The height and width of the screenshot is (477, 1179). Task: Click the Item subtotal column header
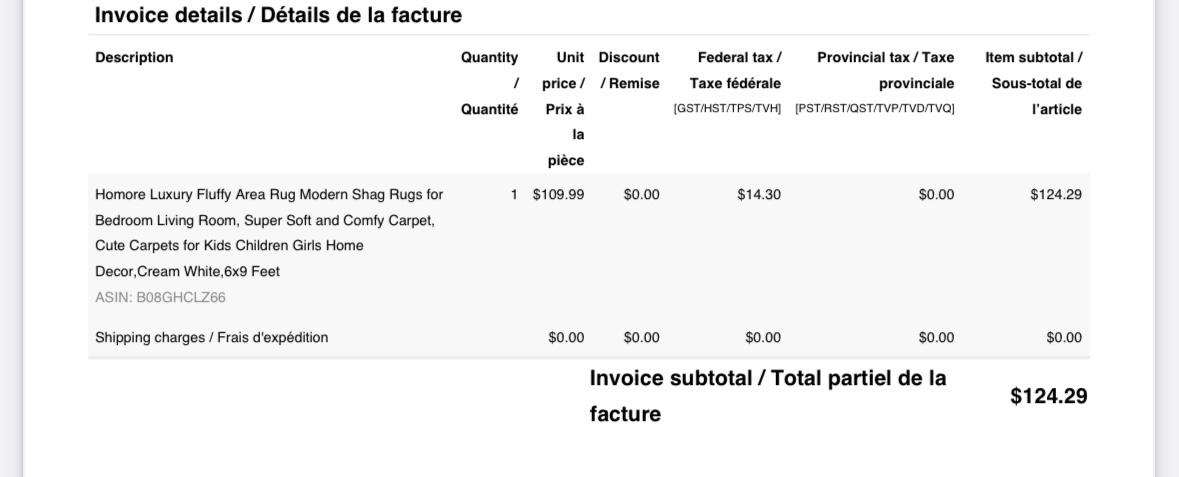point(1034,84)
